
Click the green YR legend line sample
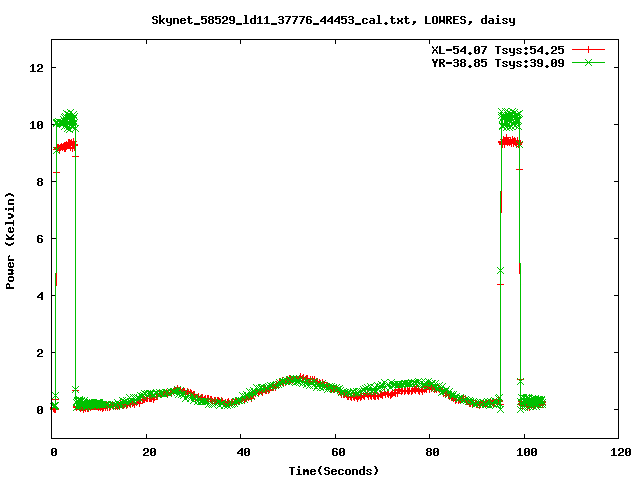click(588, 62)
